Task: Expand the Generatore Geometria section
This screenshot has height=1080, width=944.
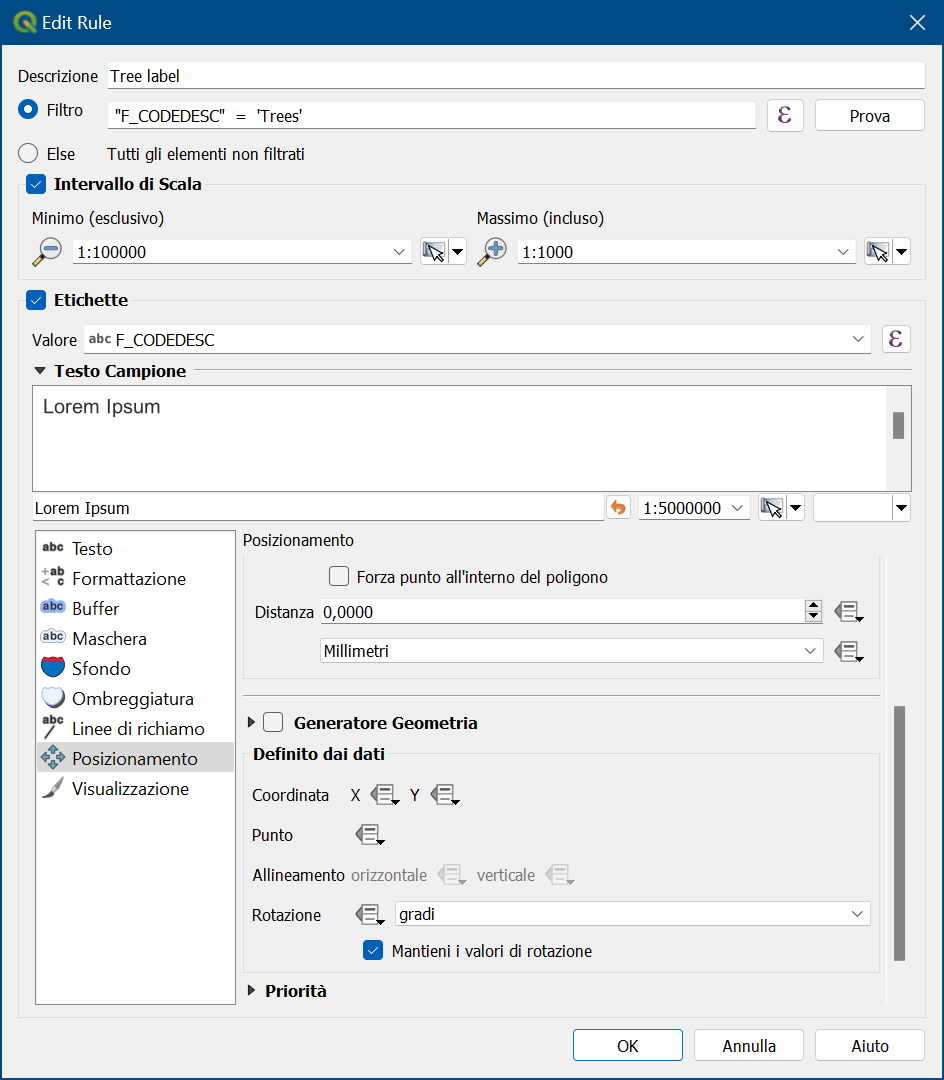Action: click(251, 723)
